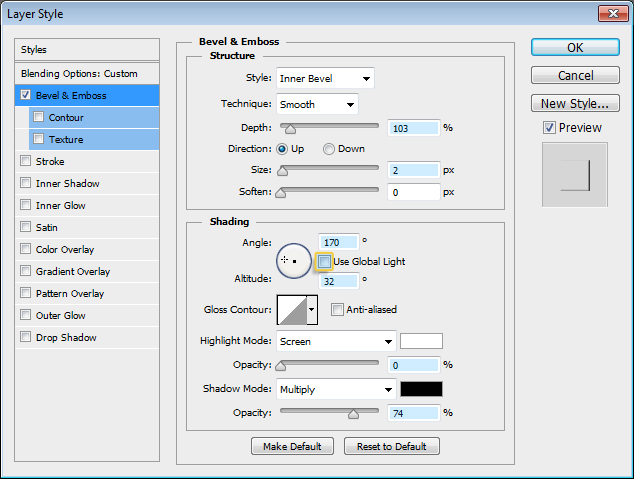Click the layer style preview thumbnail
This screenshot has width=634, height=479.
pyautogui.click(x=574, y=175)
